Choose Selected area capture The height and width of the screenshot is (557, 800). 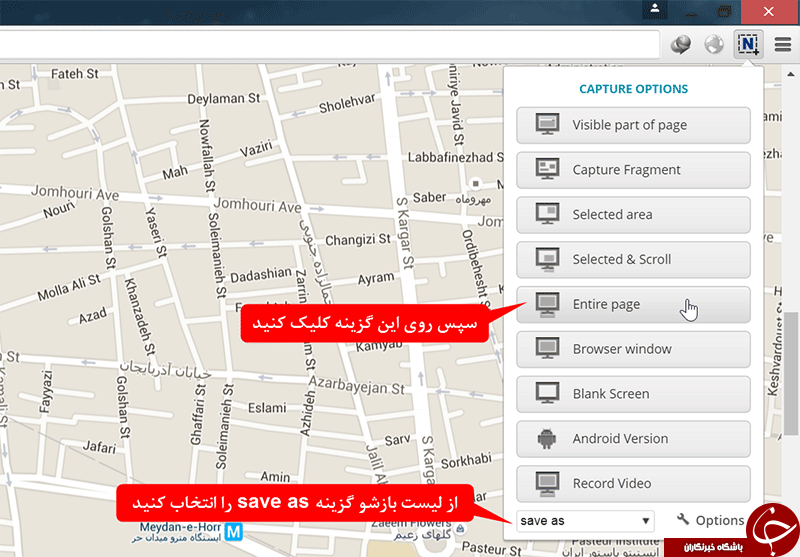coord(633,215)
